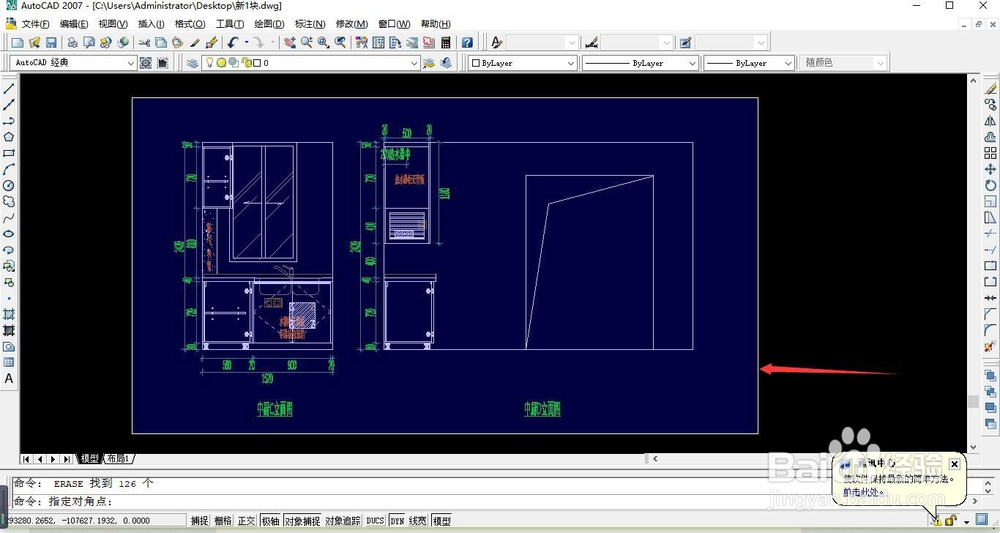Click the vertical scrollbar down arrow

coord(973,447)
